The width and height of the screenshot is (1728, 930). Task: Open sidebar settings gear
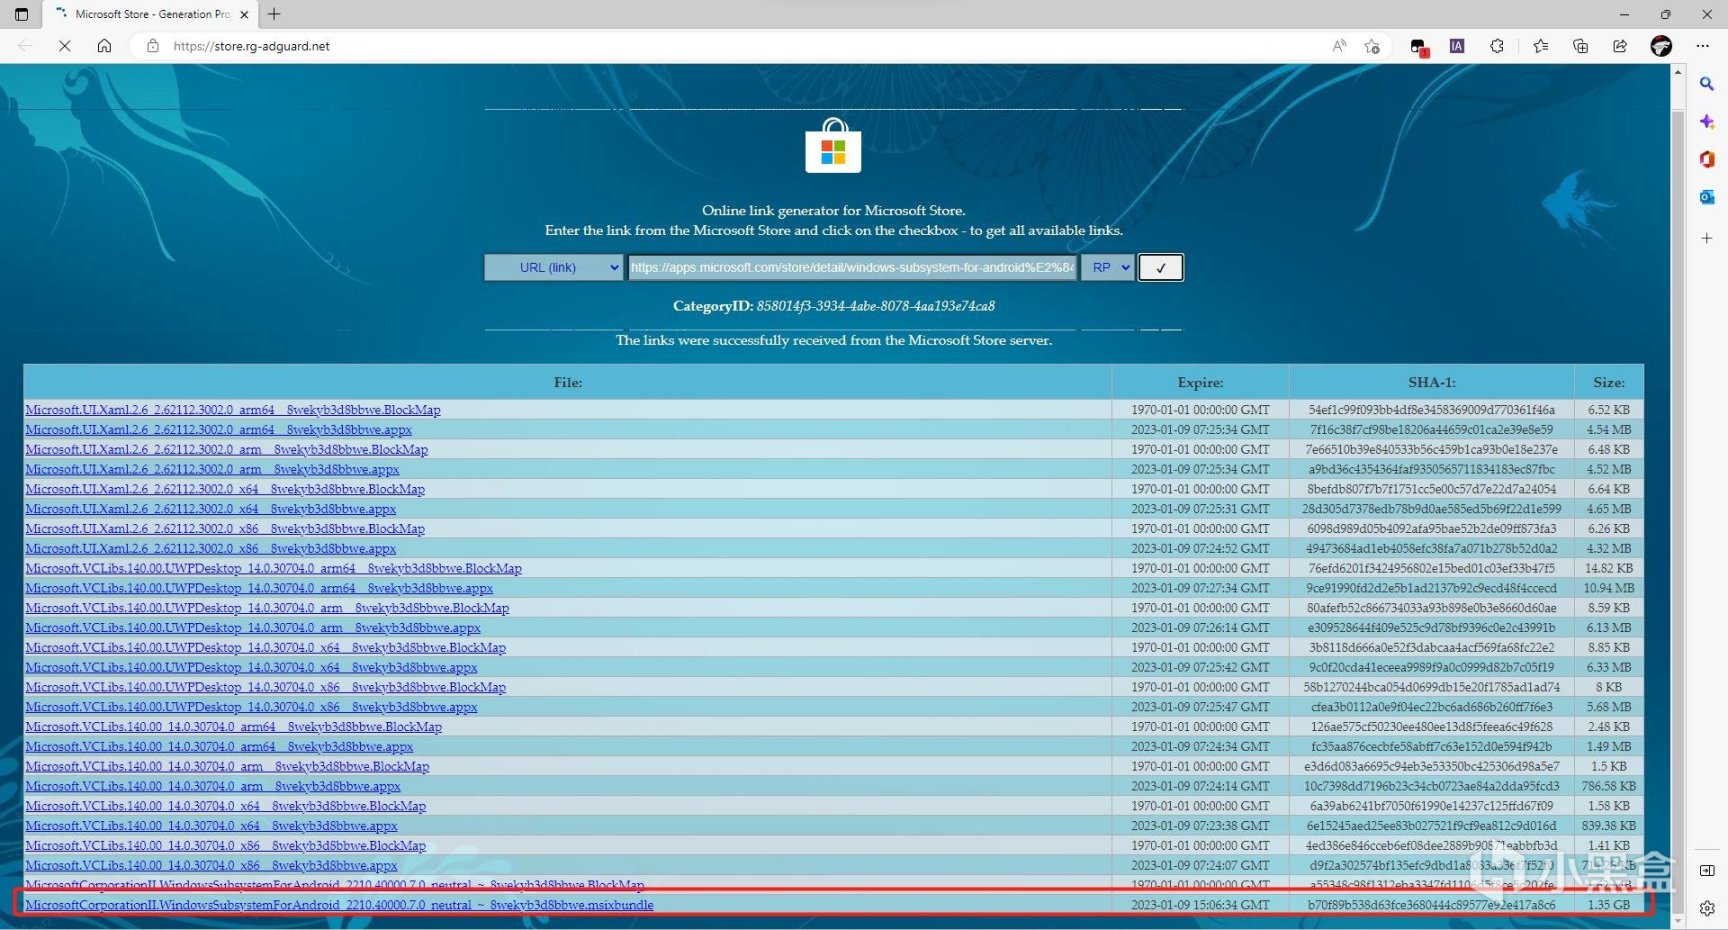coord(1707,909)
